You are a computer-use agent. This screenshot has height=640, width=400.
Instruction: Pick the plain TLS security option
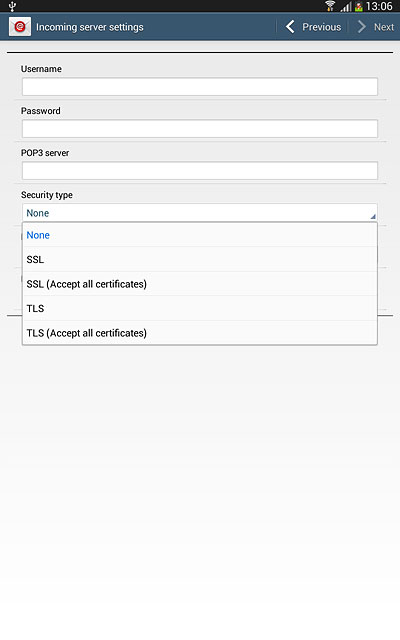(200, 309)
